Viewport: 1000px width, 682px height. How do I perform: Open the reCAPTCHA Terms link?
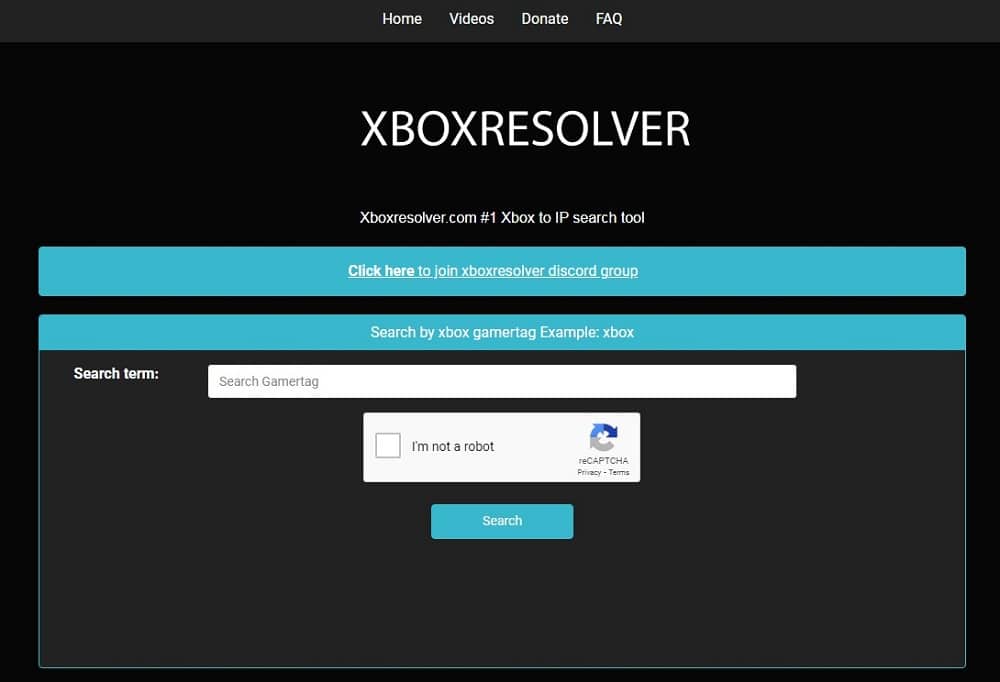[619, 472]
